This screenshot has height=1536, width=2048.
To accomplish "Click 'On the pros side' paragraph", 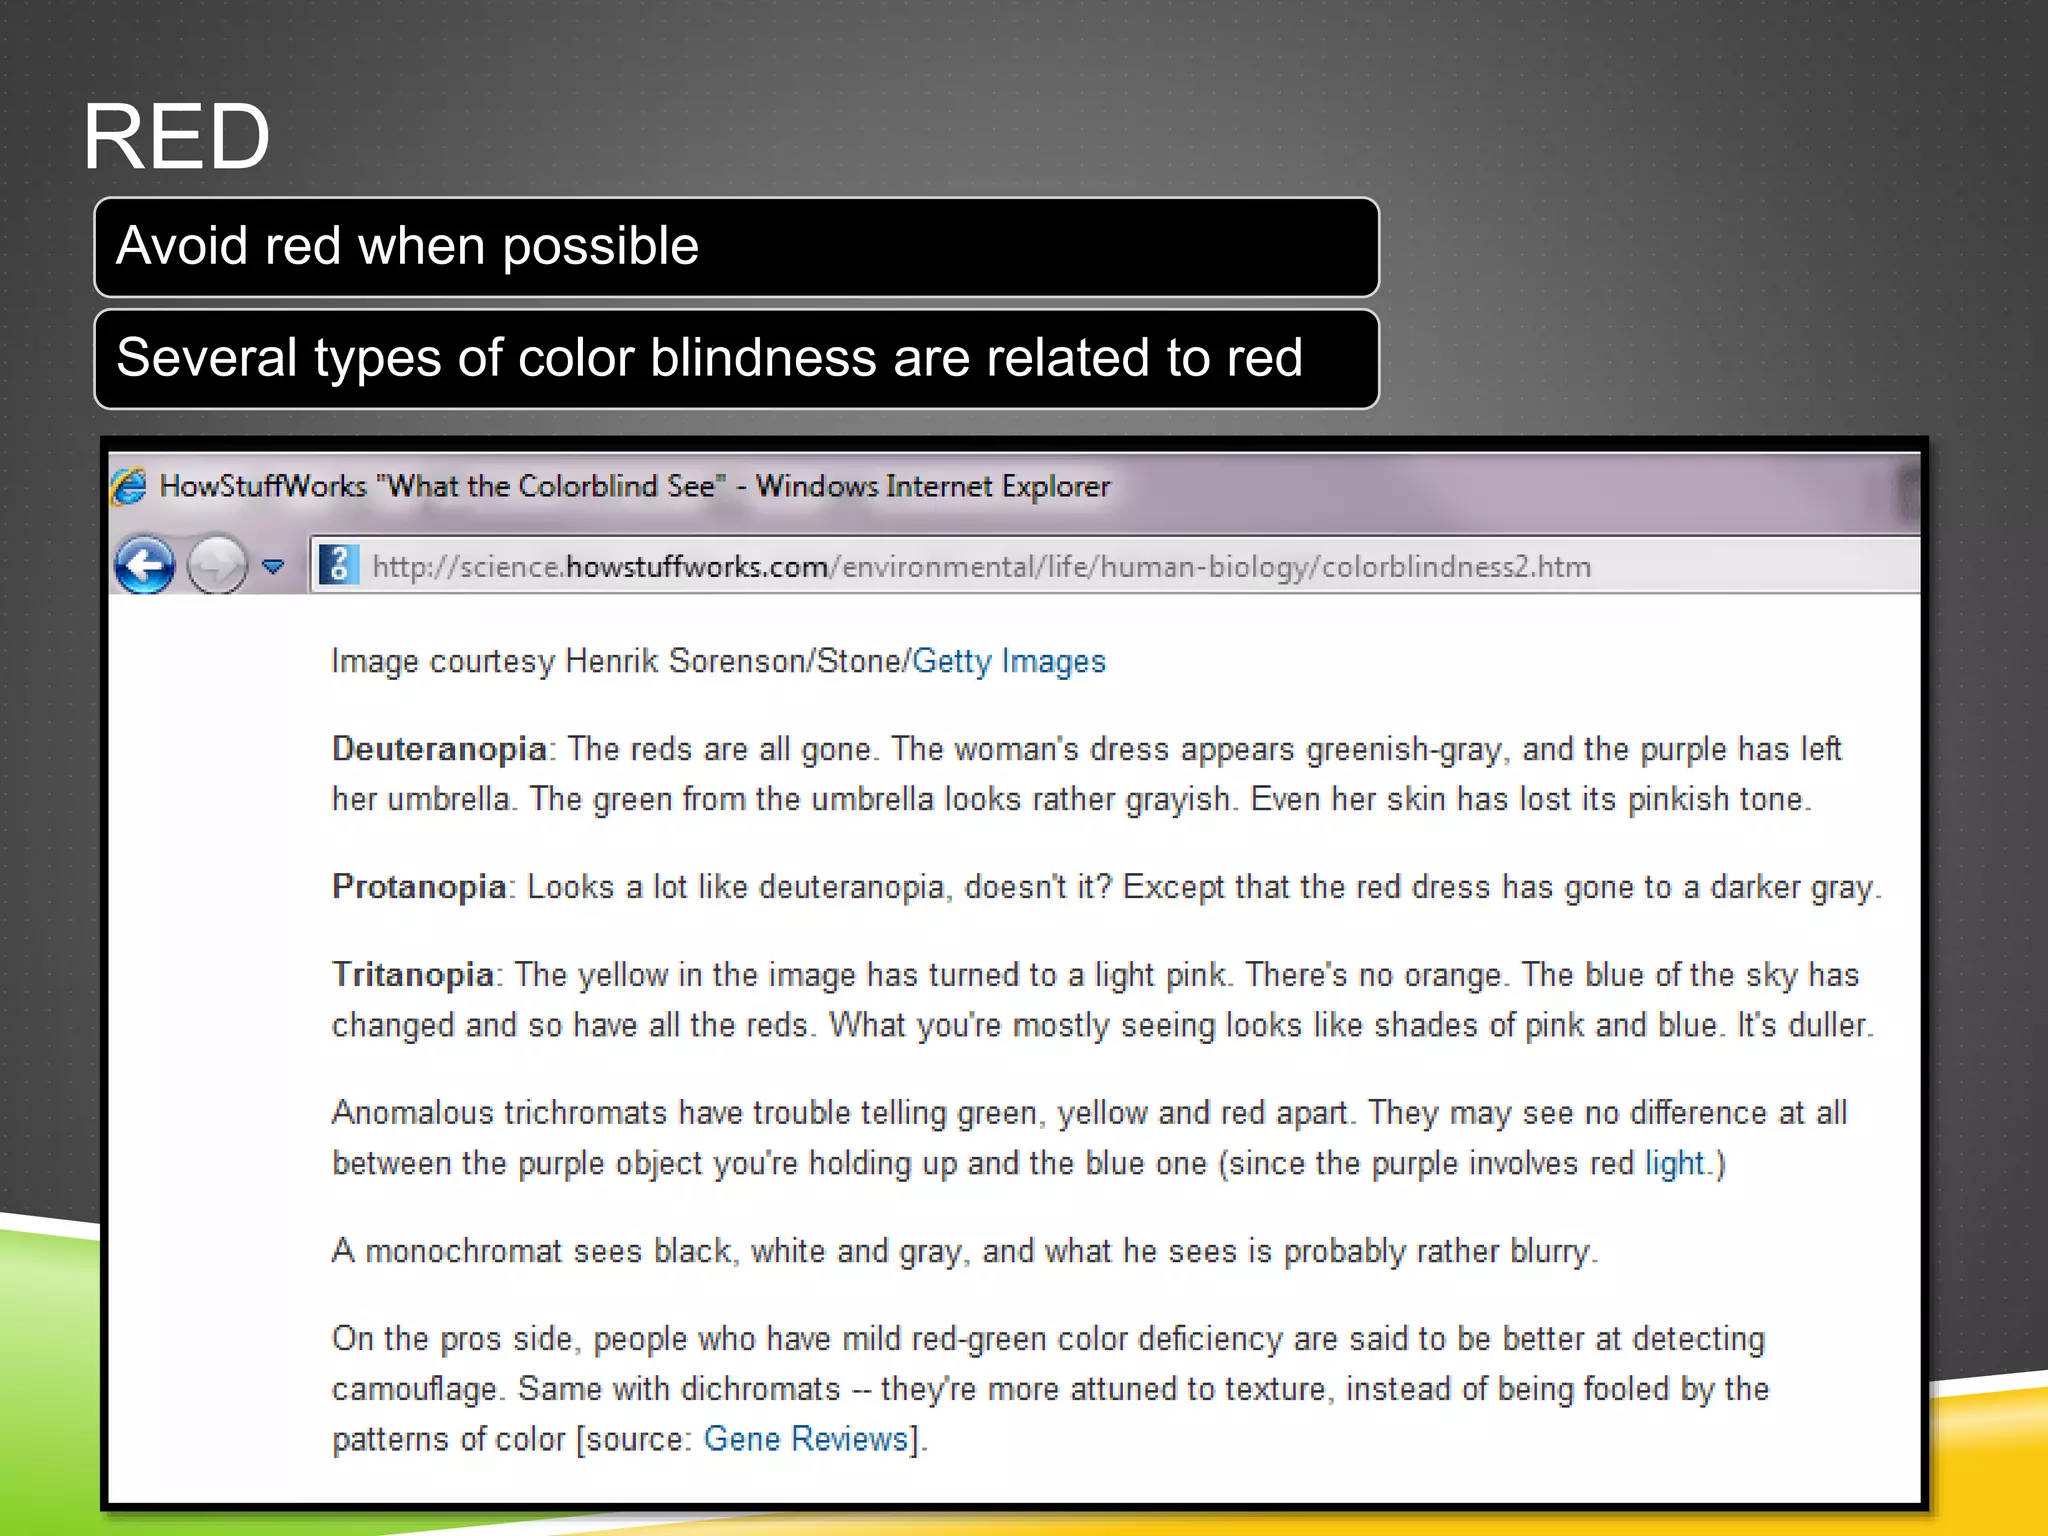I will click(x=1050, y=1389).
